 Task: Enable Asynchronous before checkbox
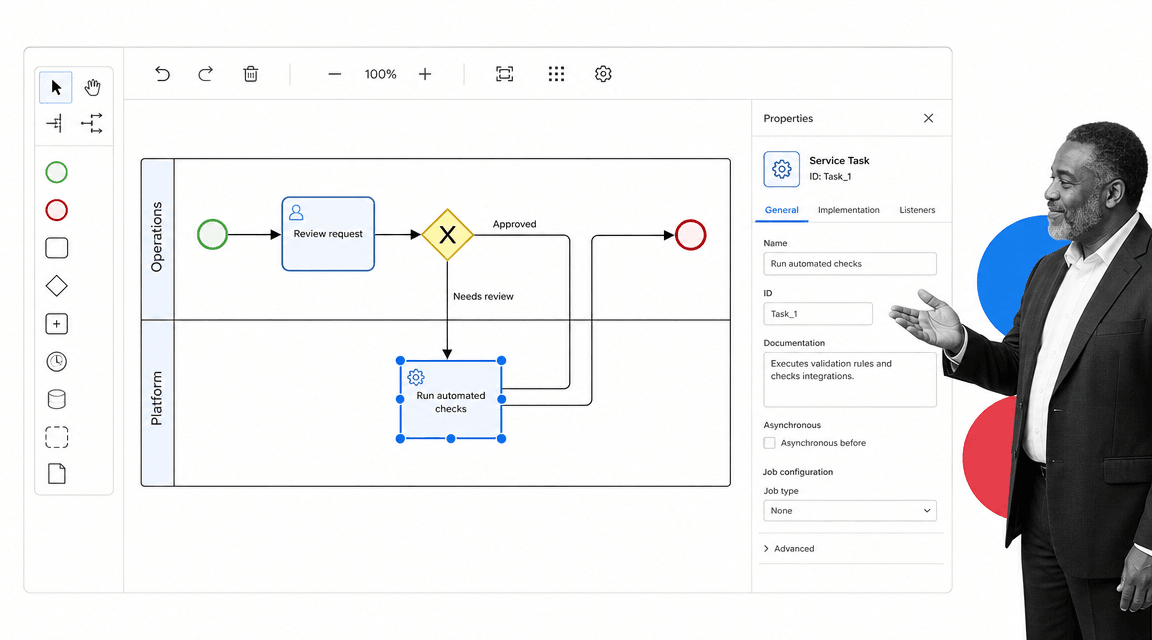(x=769, y=443)
